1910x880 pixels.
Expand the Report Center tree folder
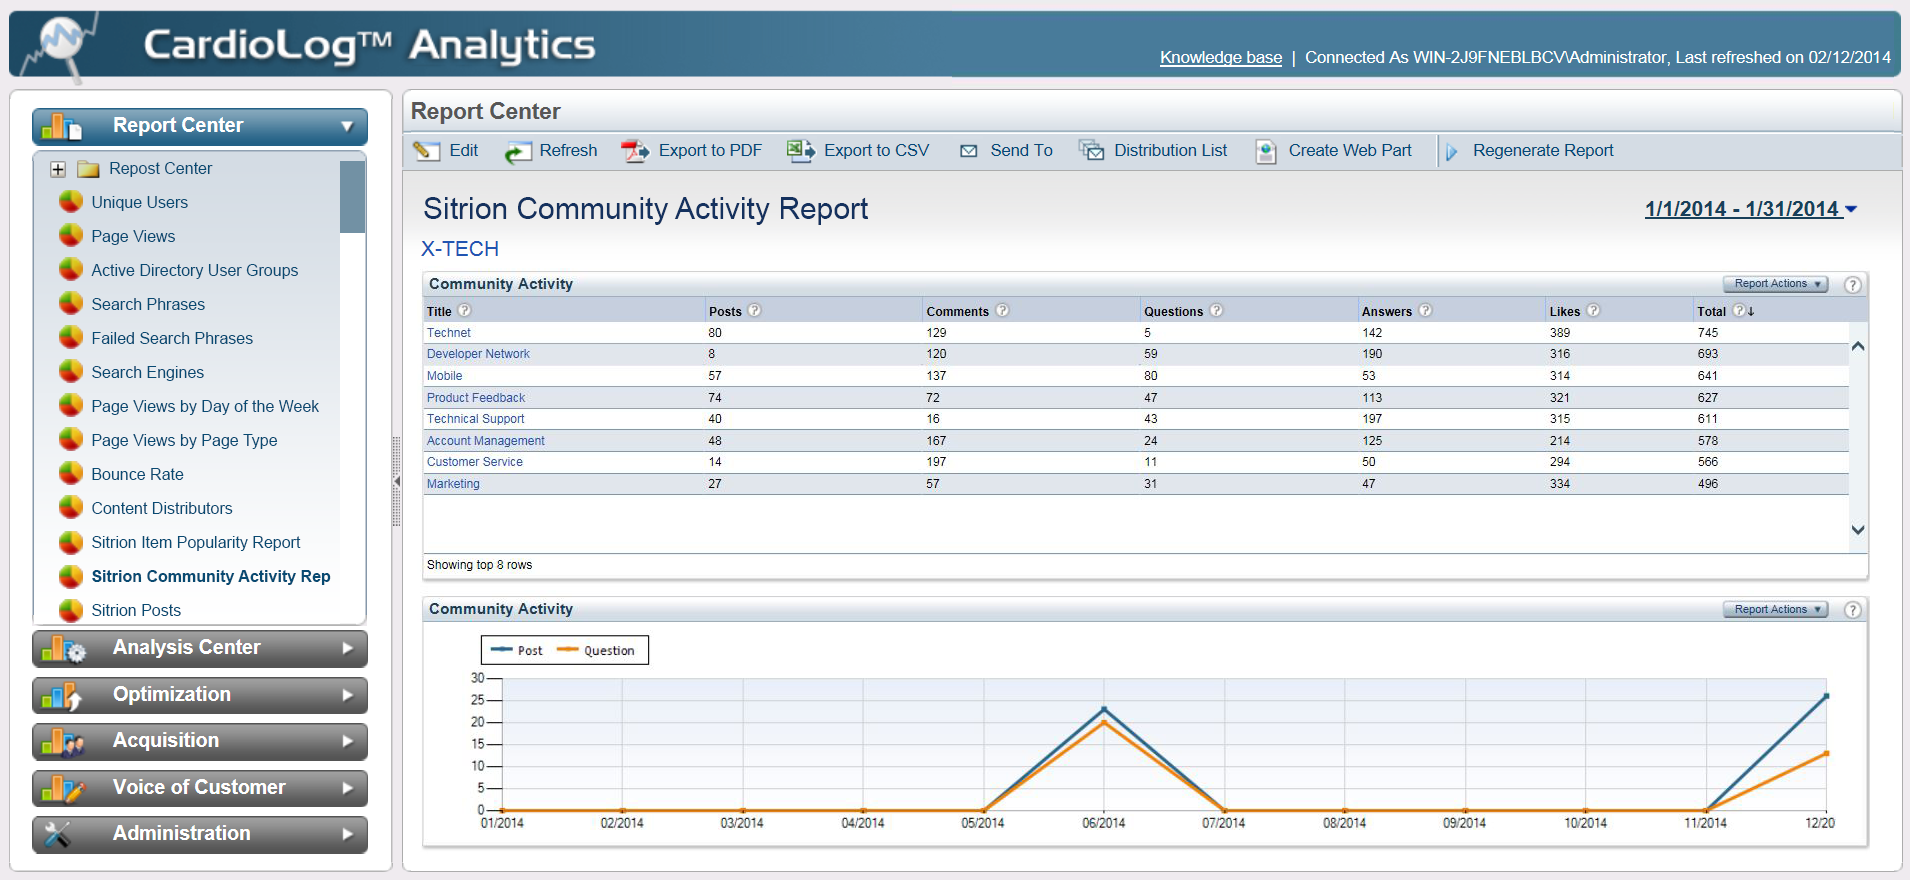(58, 169)
